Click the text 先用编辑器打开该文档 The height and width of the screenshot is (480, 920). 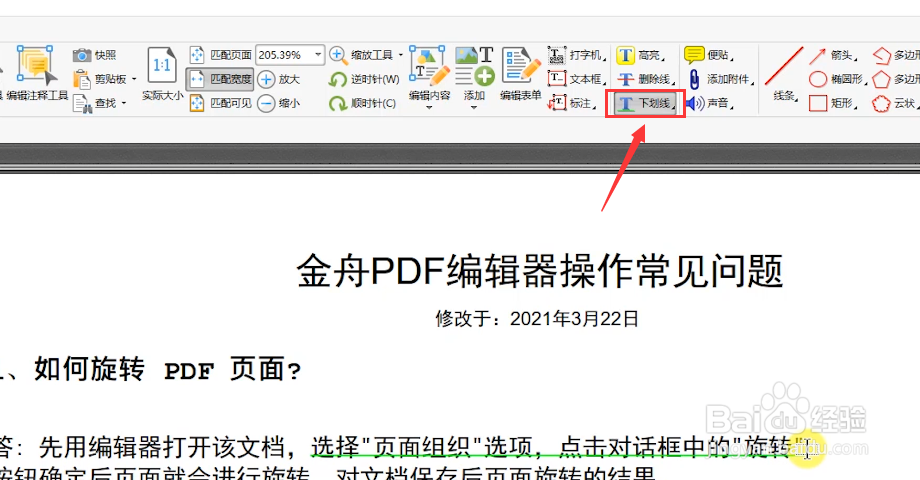coord(162,447)
